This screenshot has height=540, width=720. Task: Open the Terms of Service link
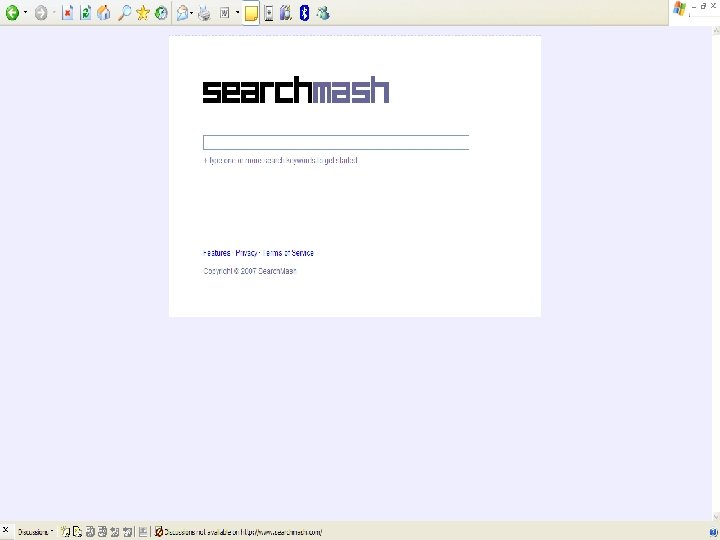(288, 253)
